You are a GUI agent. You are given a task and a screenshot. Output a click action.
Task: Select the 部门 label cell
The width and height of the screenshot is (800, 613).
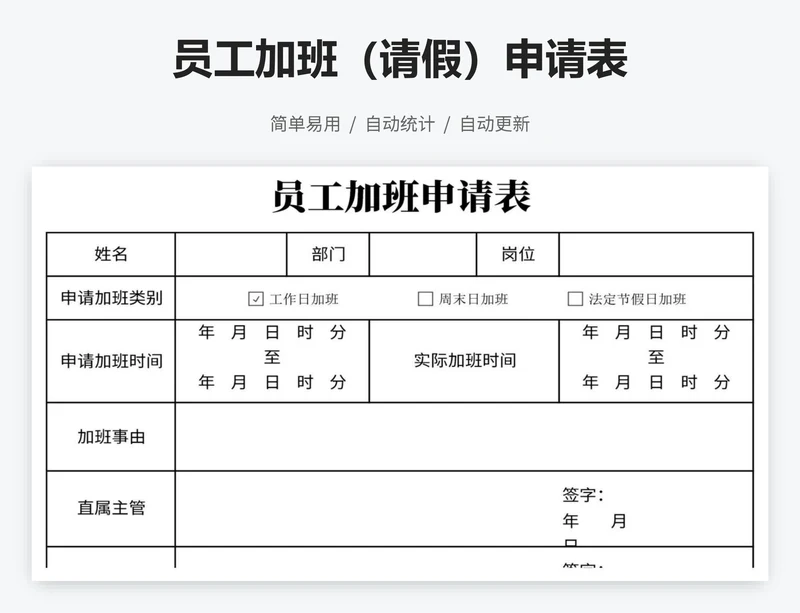[x=328, y=254]
